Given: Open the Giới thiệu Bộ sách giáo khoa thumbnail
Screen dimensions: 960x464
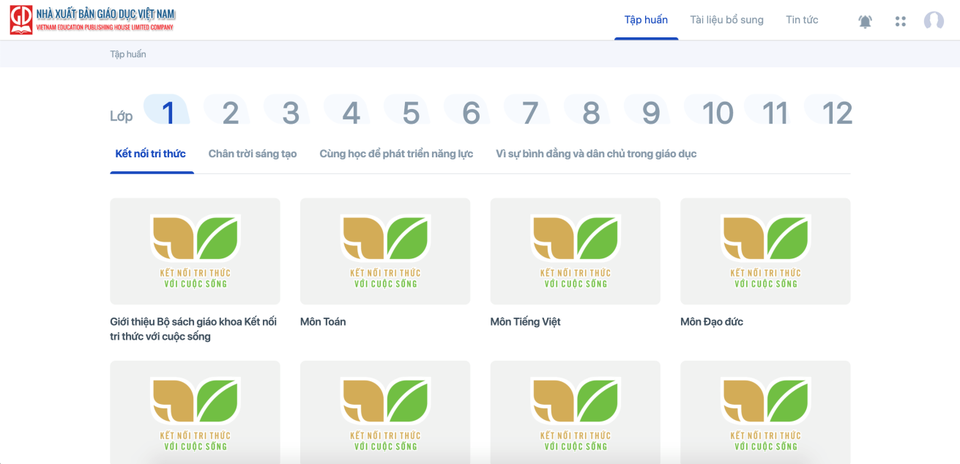Looking at the screenshot, I should [x=195, y=251].
